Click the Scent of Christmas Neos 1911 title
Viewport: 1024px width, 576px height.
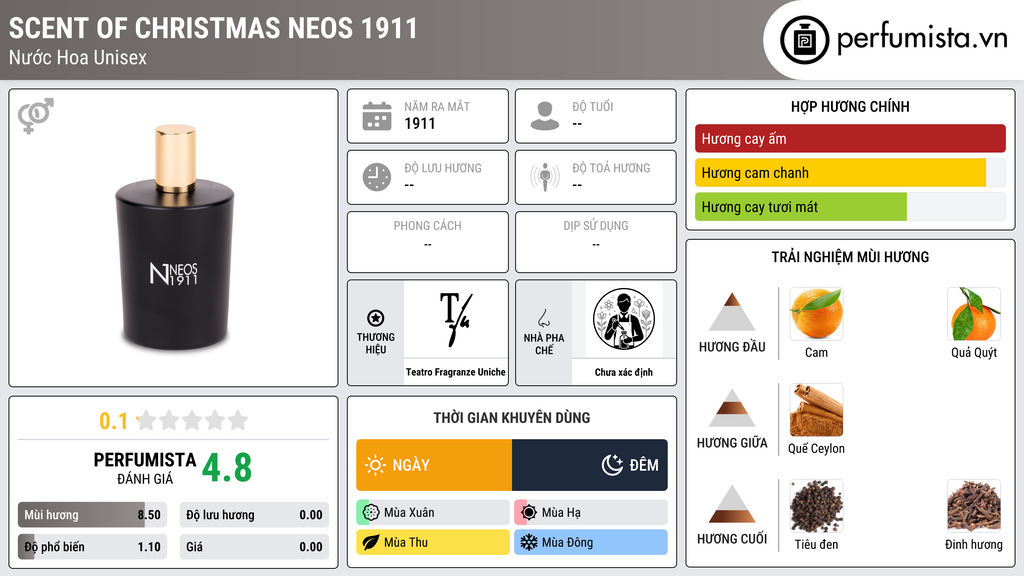point(213,28)
